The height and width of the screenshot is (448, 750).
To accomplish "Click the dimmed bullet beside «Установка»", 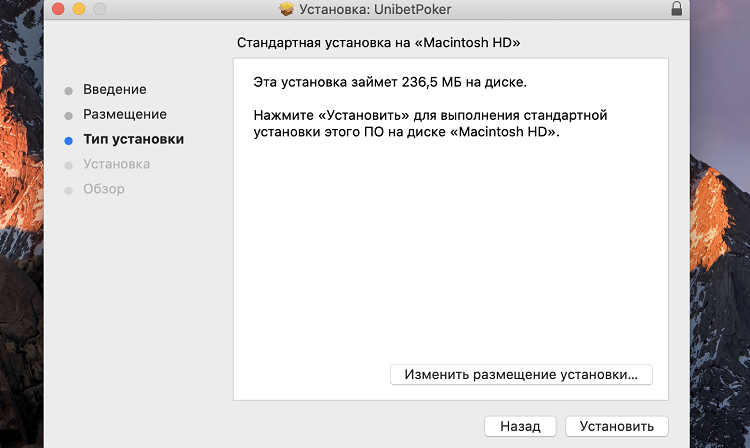I will (x=68, y=165).
